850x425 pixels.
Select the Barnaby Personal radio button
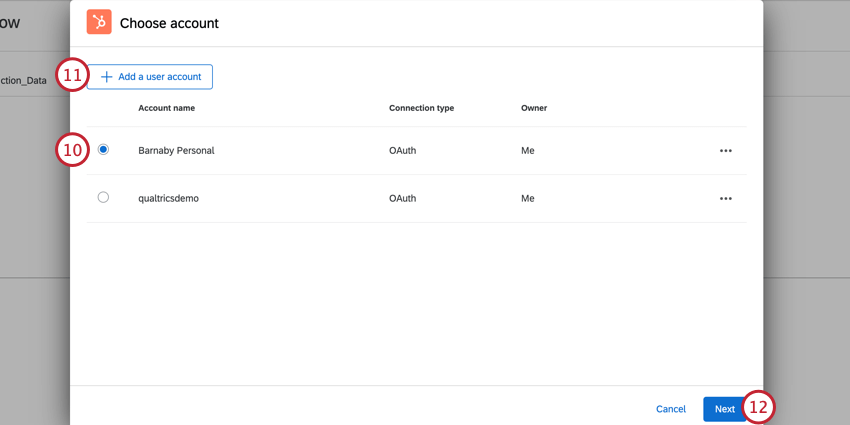(103, 150)
